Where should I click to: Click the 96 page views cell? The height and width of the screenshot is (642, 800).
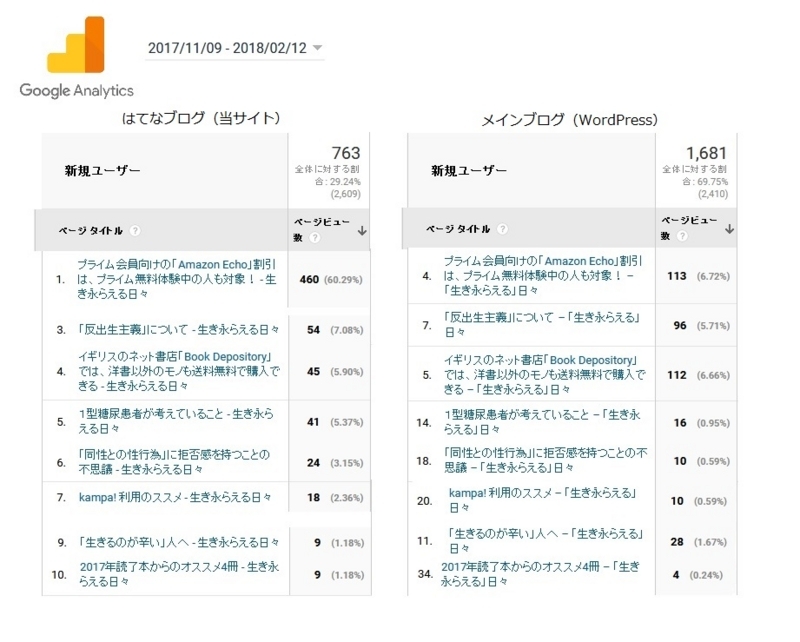point(680,325)
